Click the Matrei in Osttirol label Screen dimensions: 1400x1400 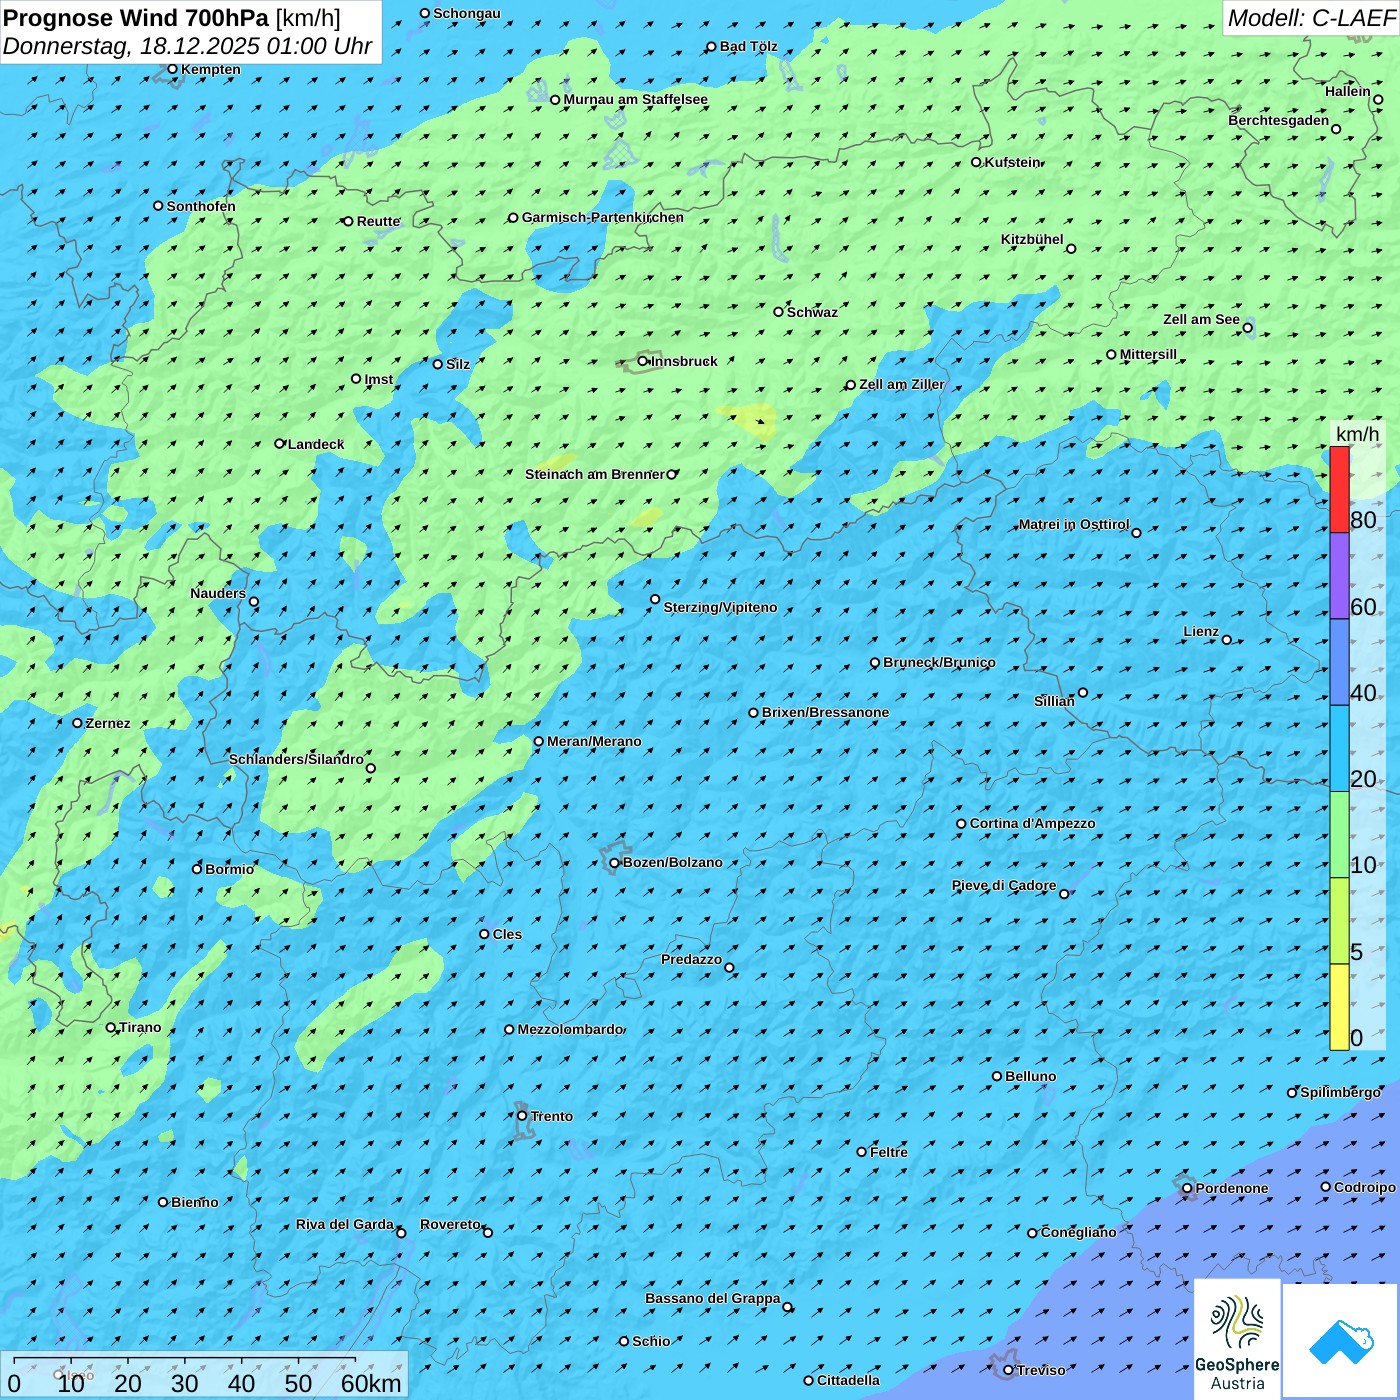1074,524
